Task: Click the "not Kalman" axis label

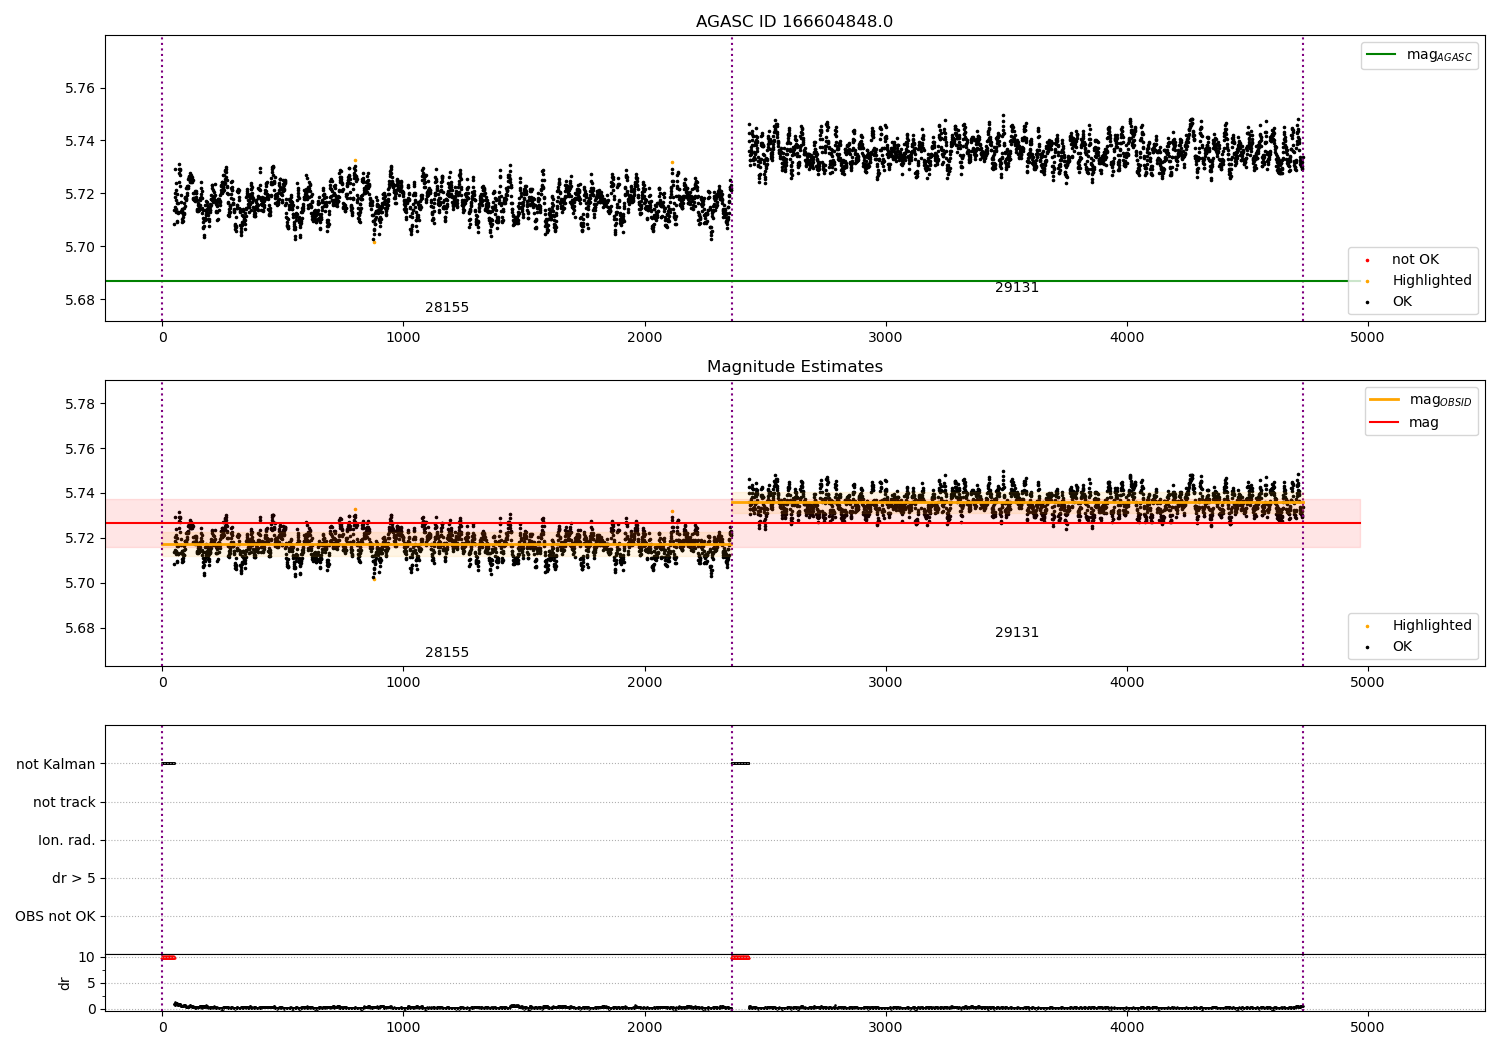Action: (56, 765)
